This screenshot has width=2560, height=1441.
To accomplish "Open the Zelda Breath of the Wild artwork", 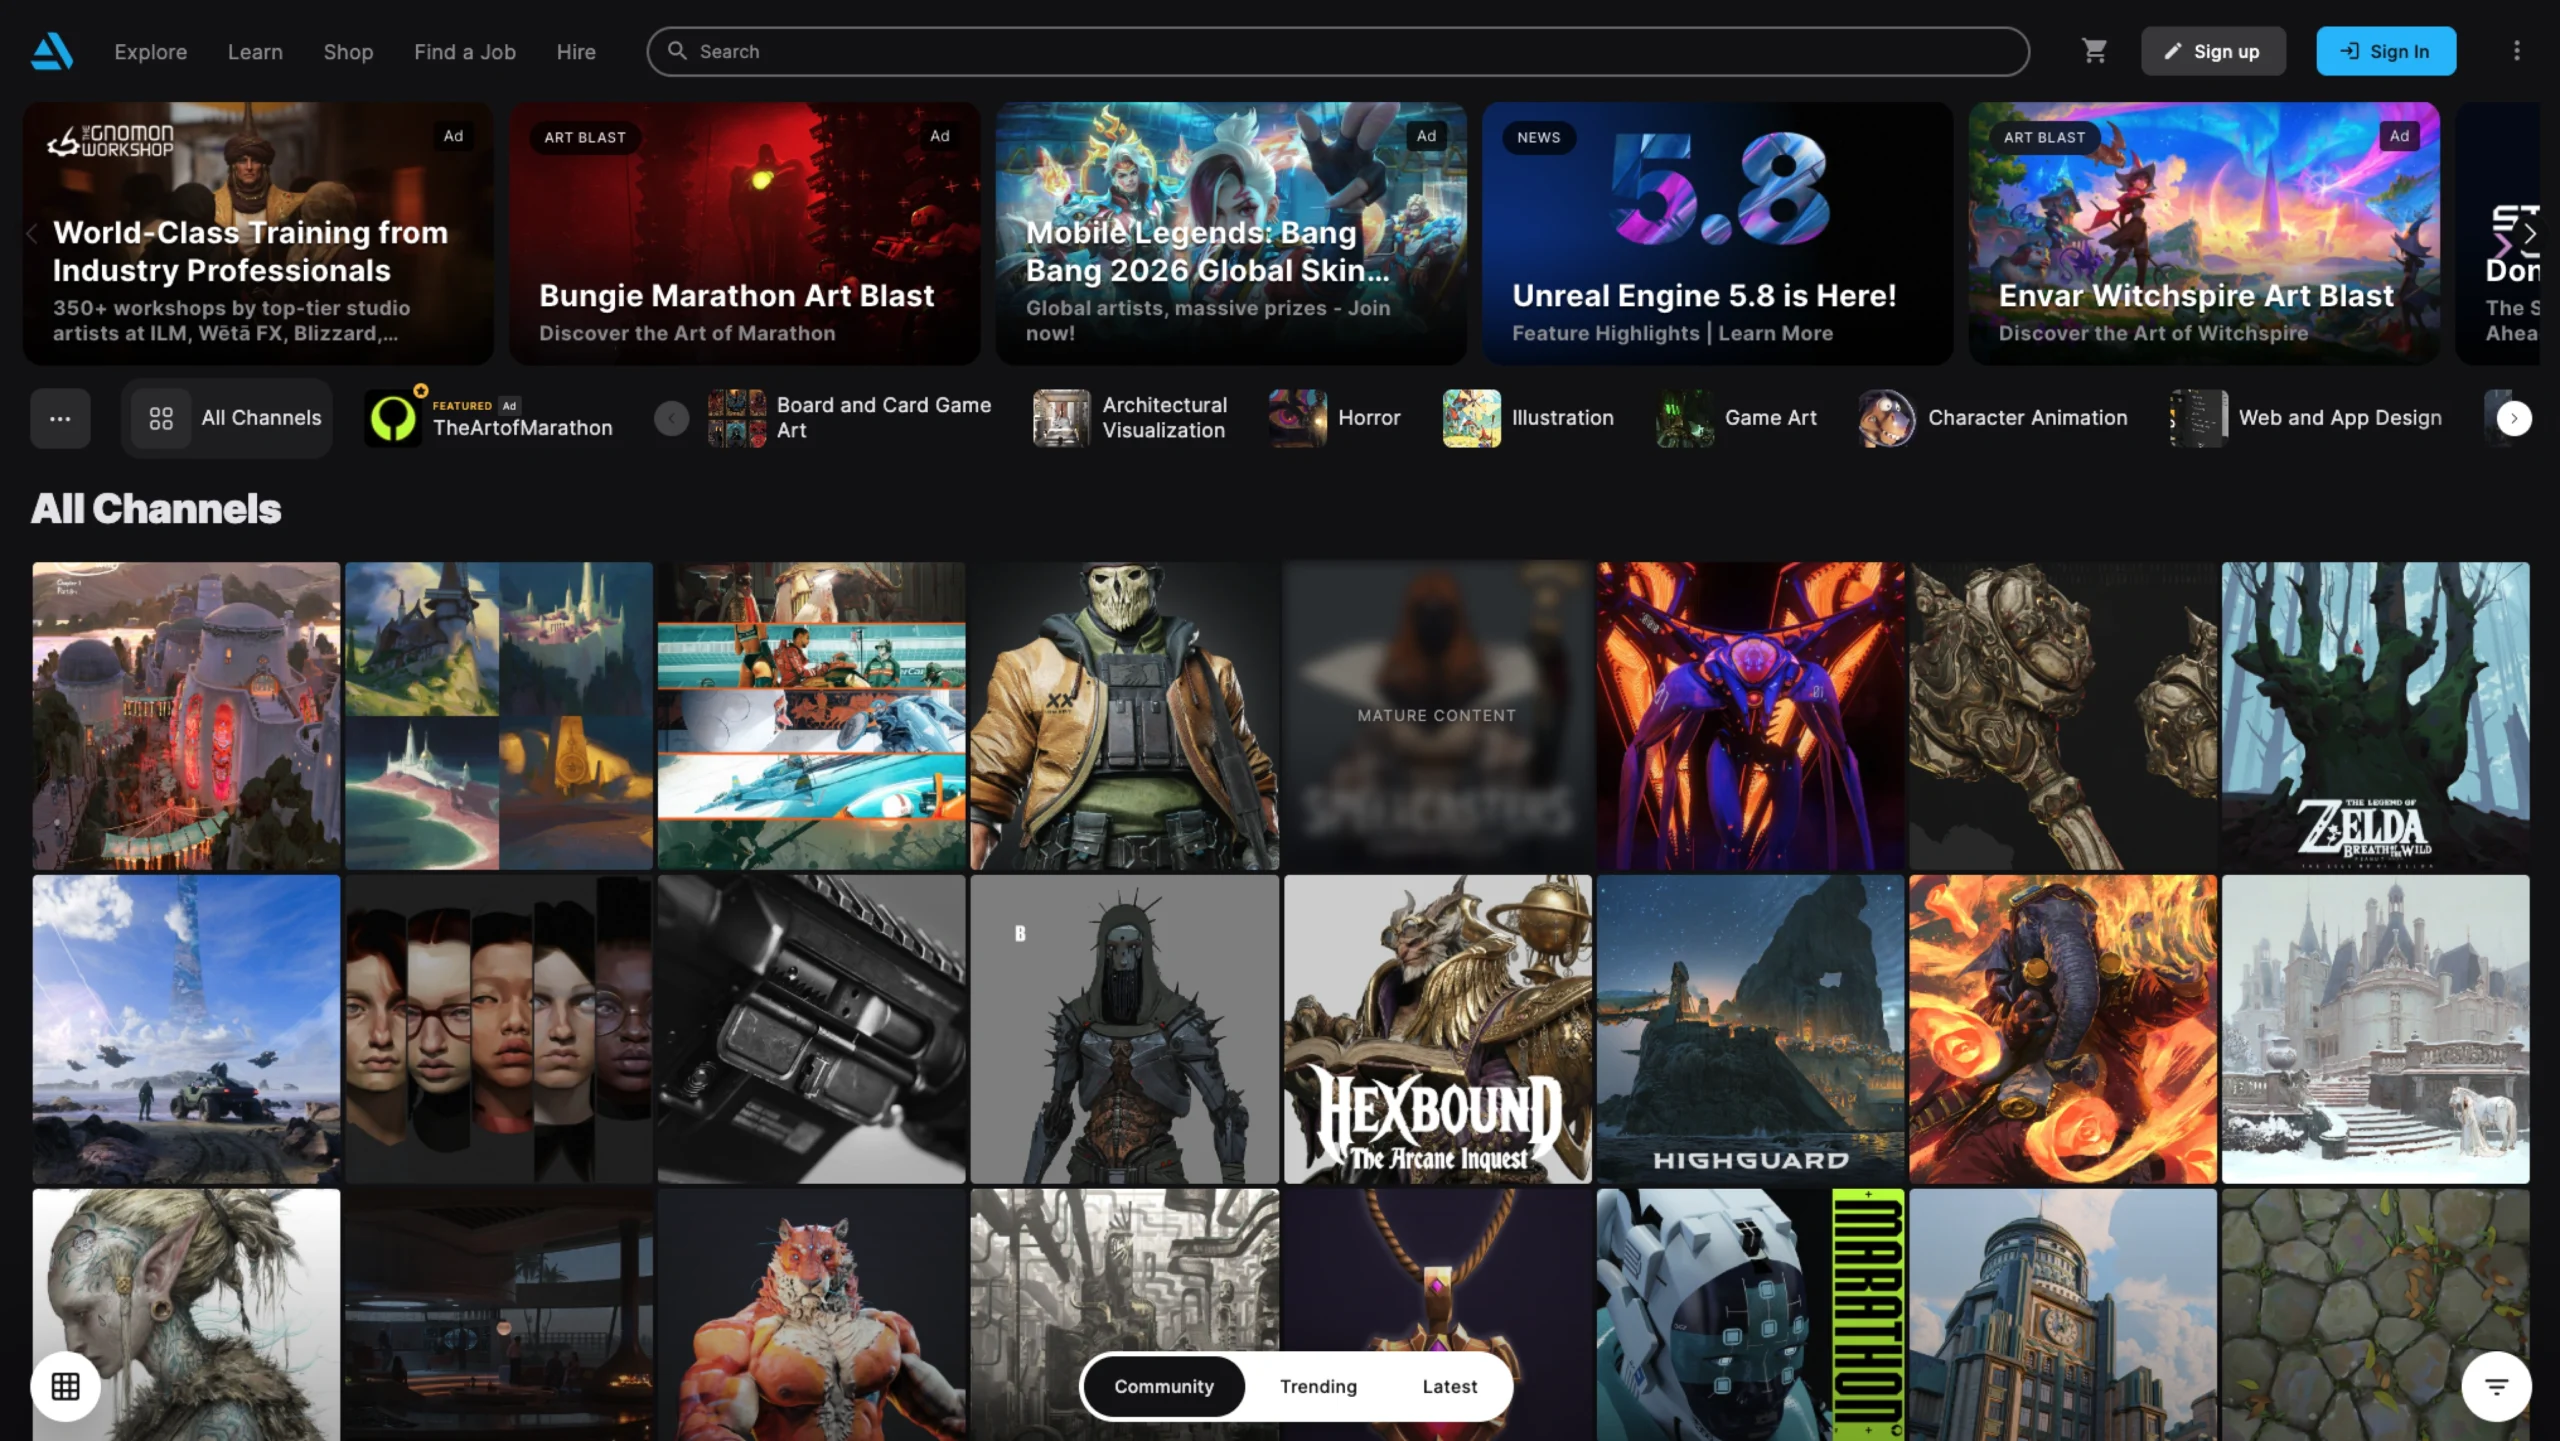I will (2375, 715).
